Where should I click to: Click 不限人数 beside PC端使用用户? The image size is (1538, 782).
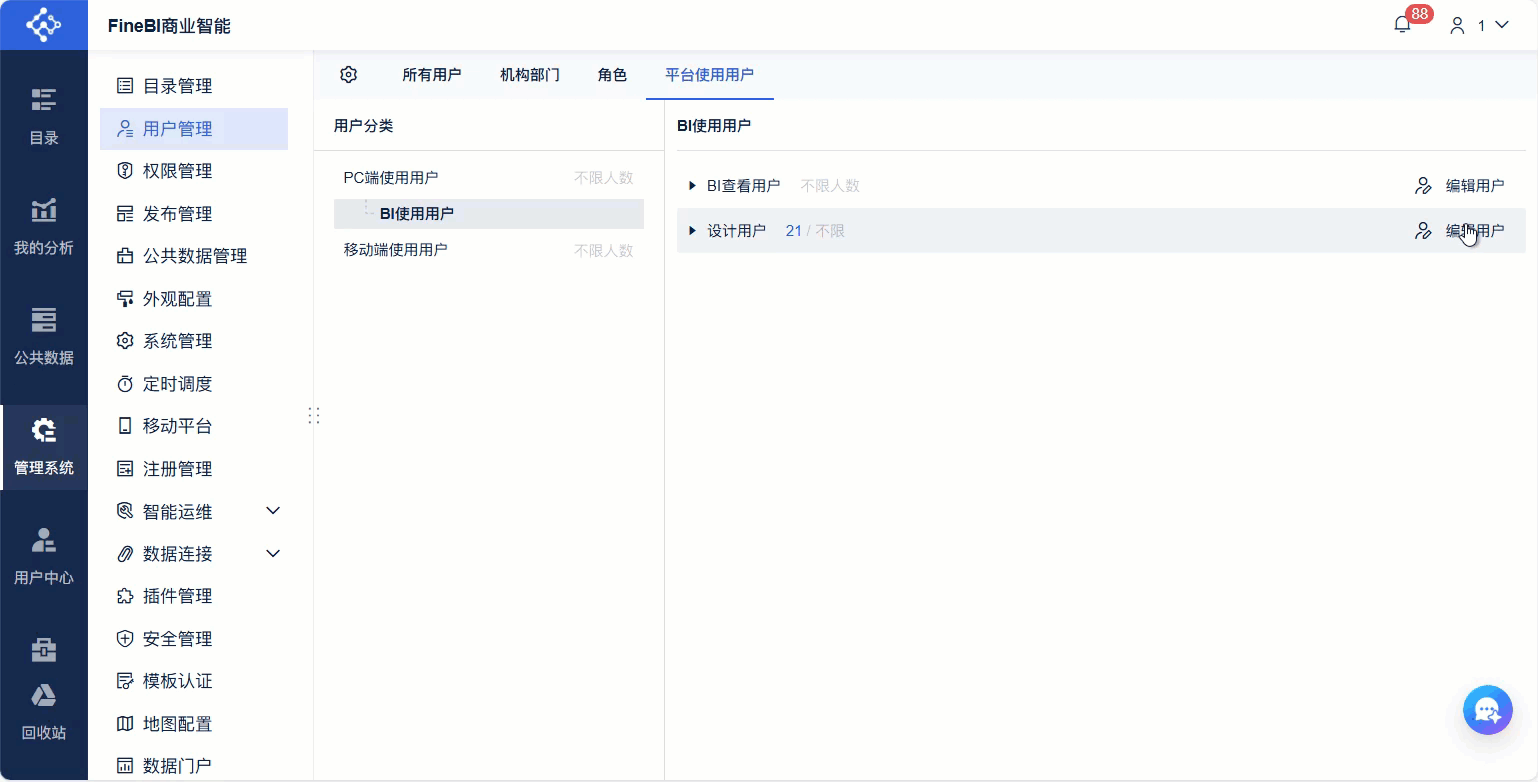point(604,178)
